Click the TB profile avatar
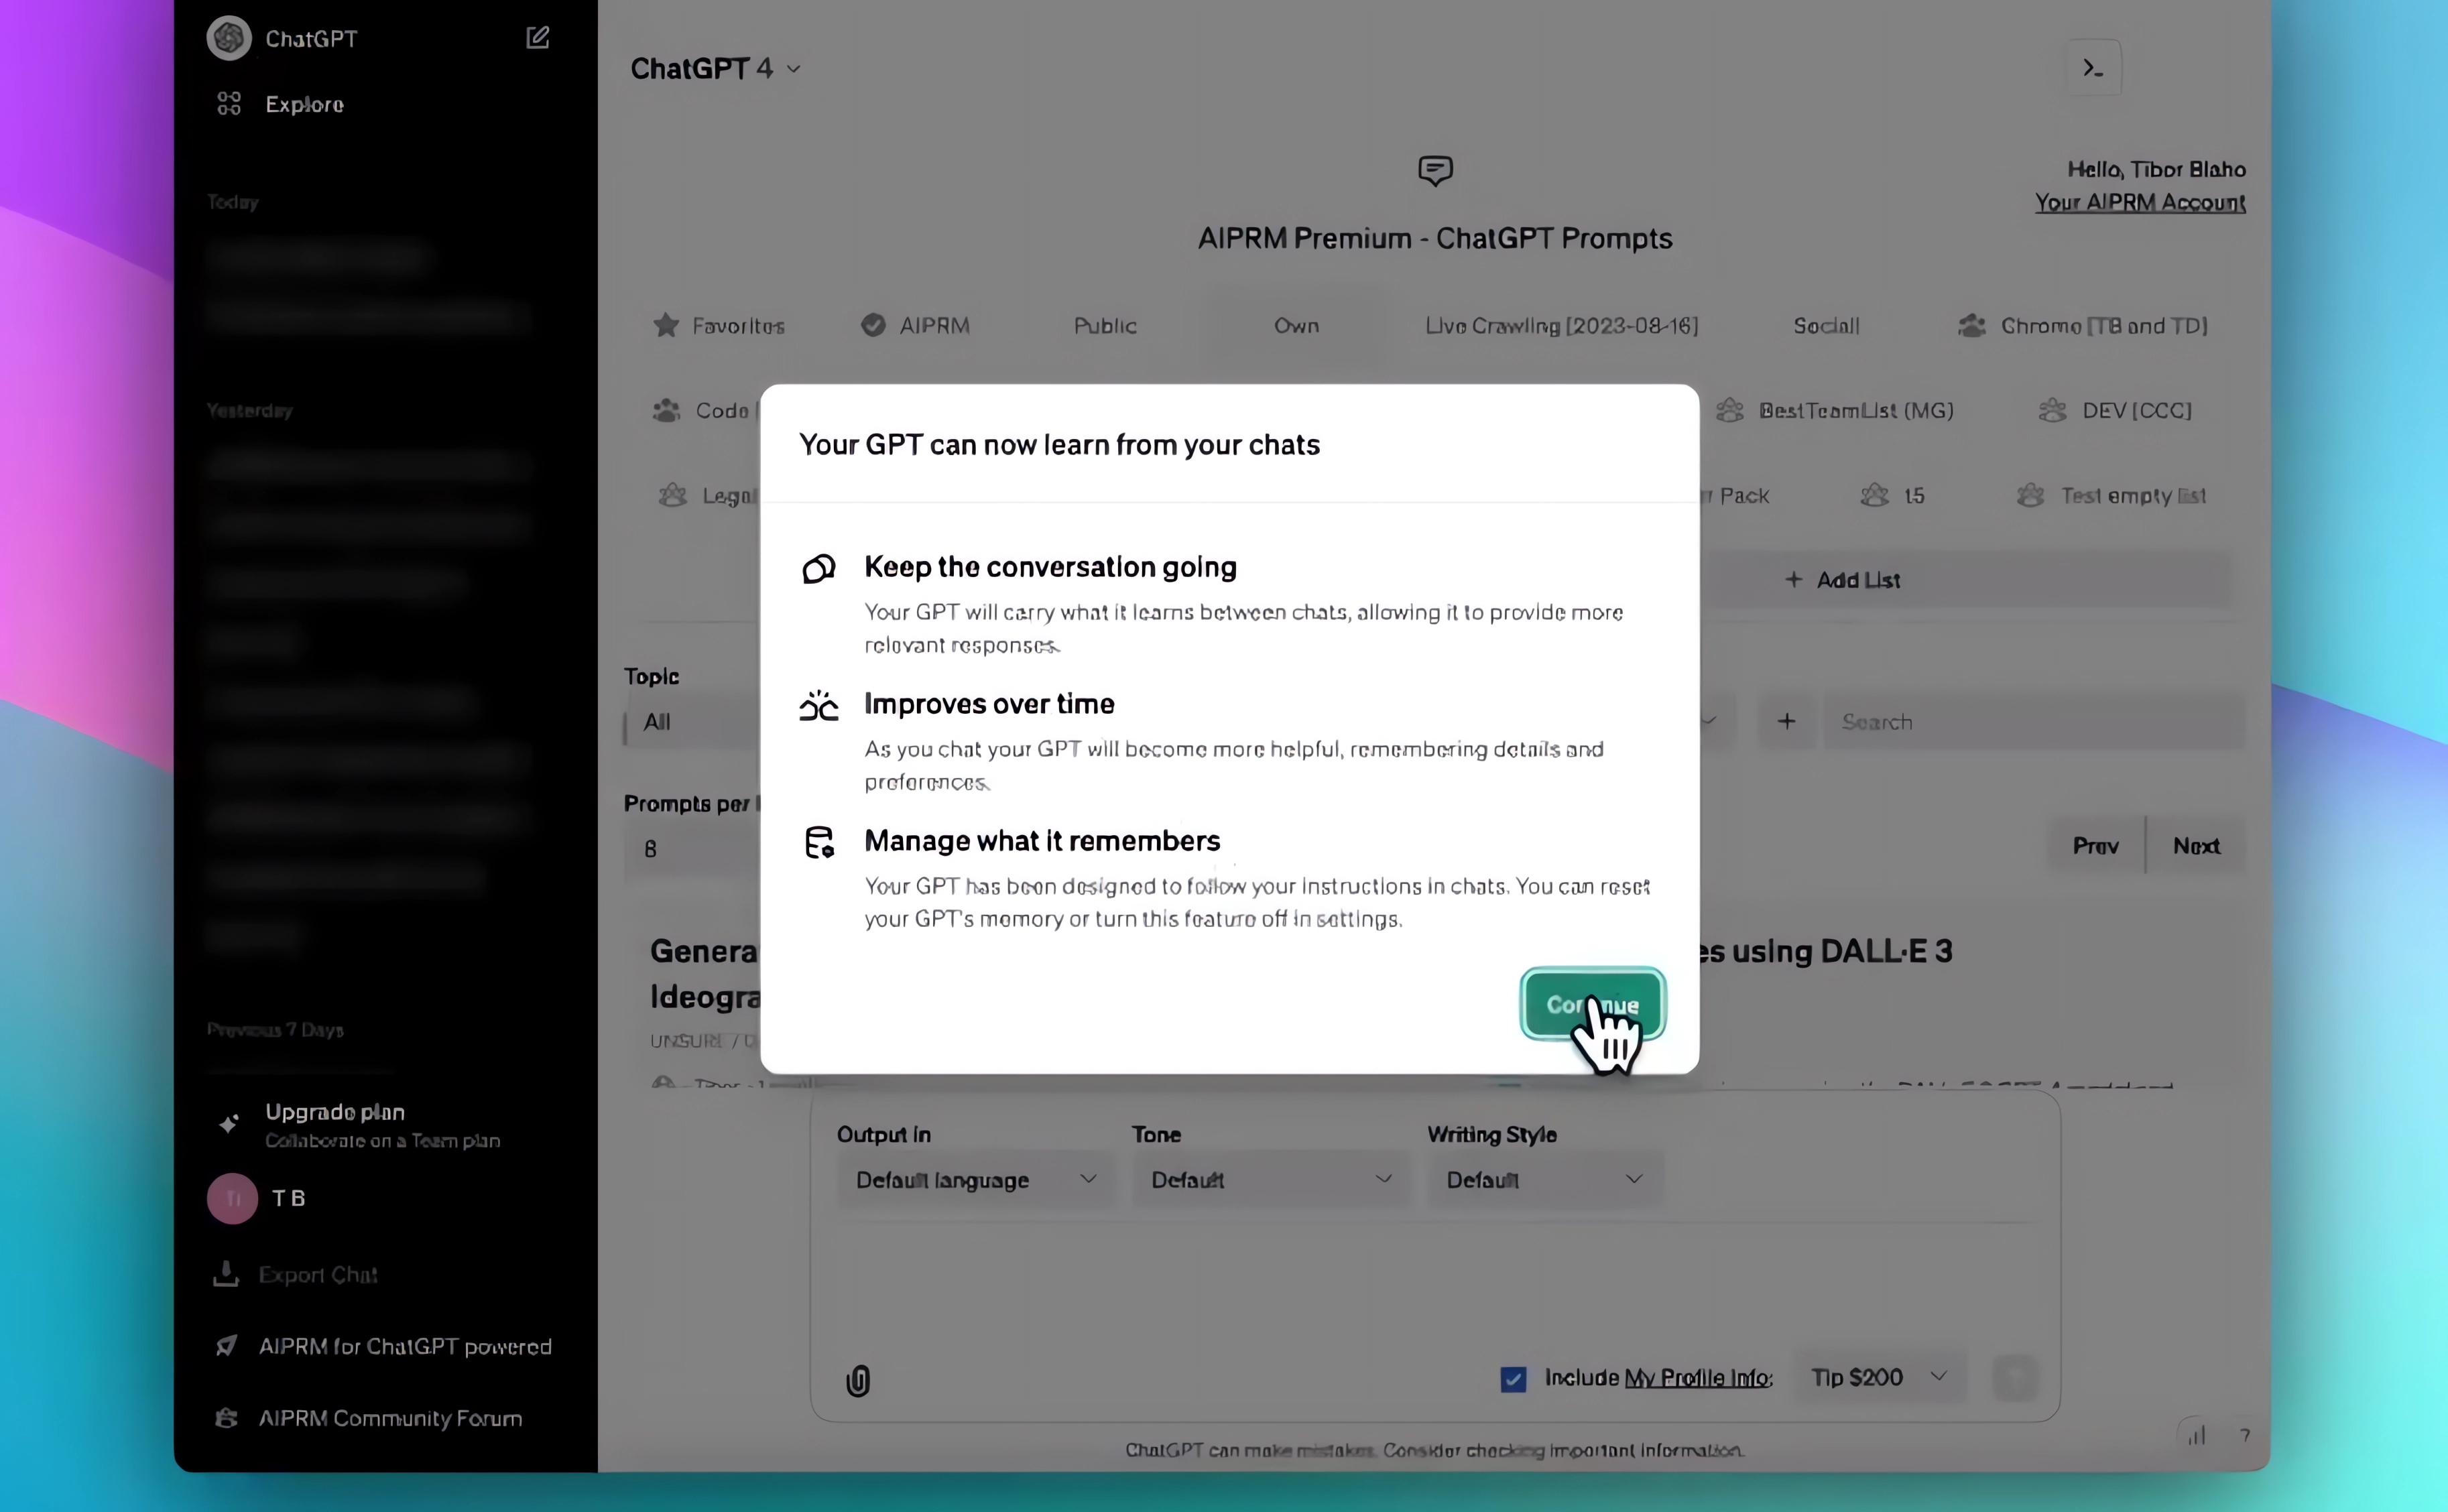Screen dimensions: 2448x1512 tap(232, 1198)
